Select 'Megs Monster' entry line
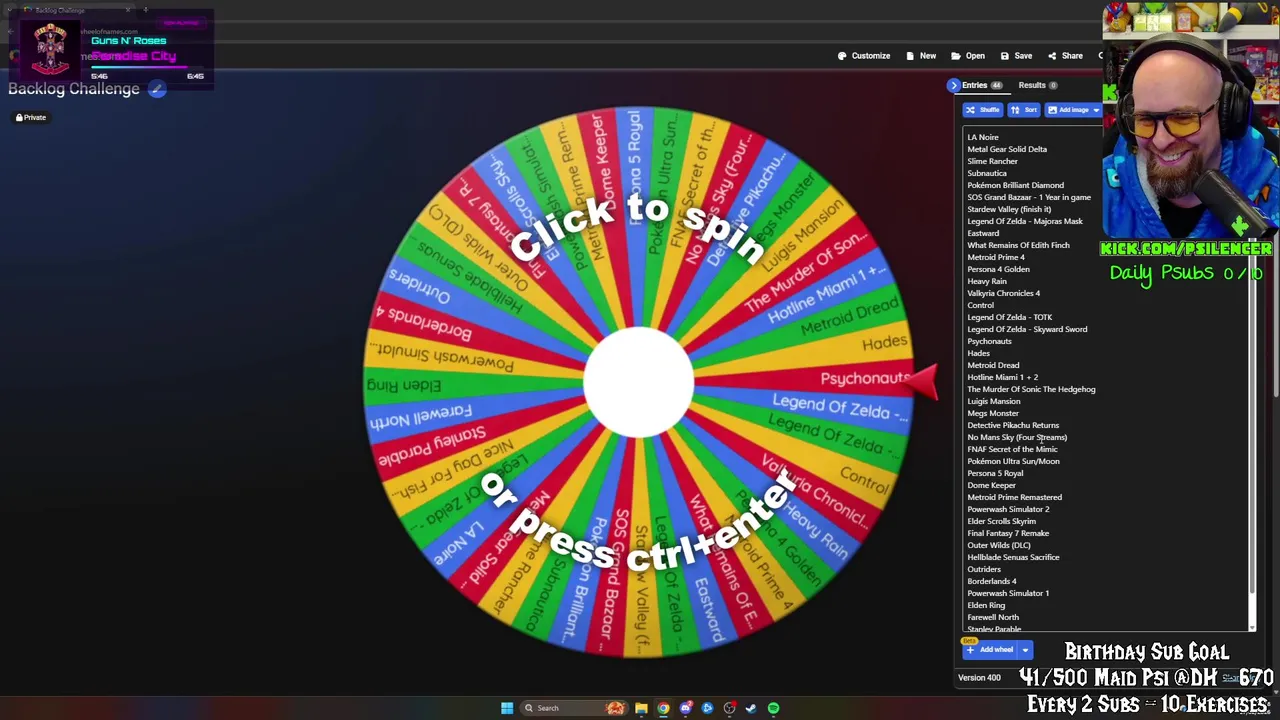Screen dimensions: 1280x720 (993, 413)
